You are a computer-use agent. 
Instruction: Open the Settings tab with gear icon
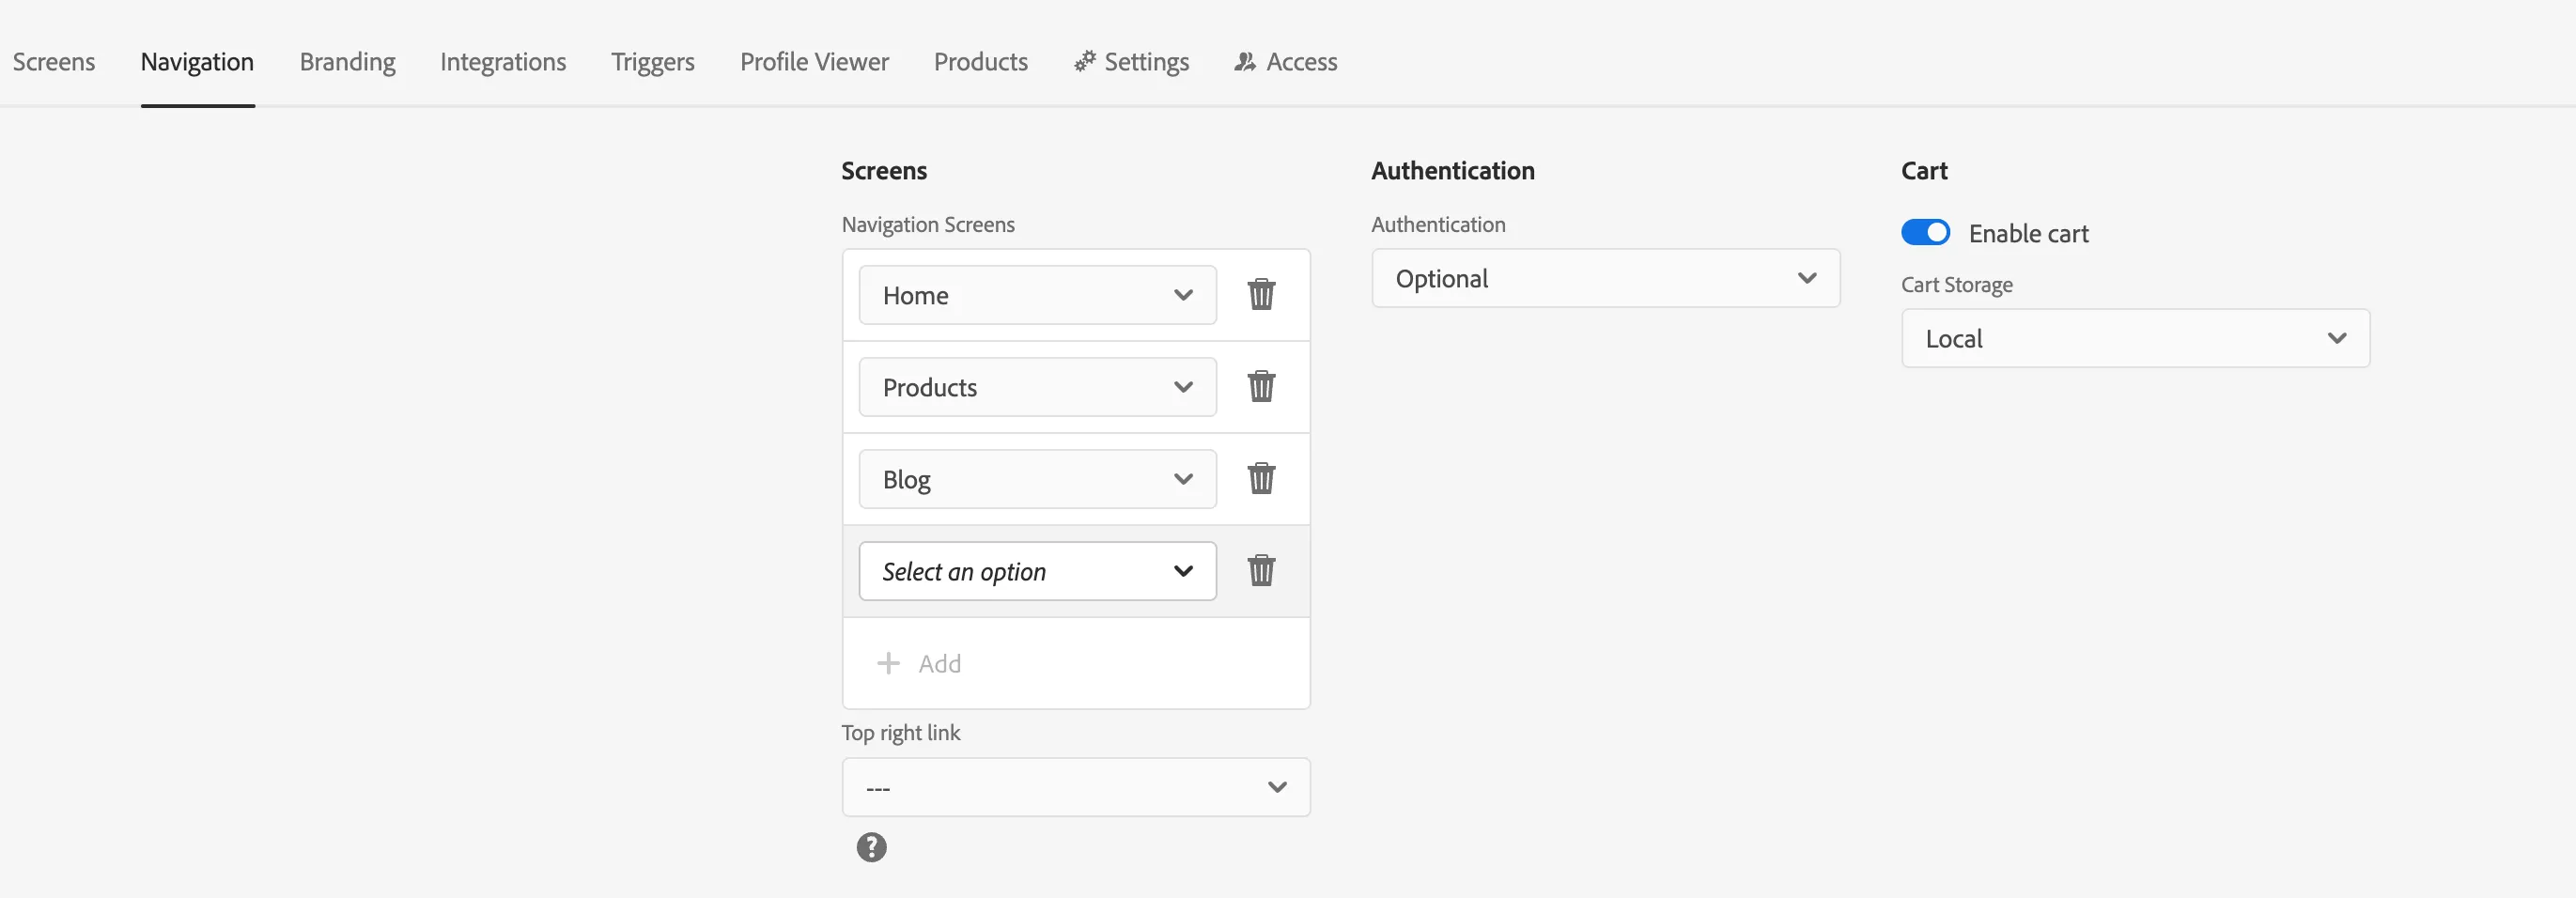tap(1131, 62)
